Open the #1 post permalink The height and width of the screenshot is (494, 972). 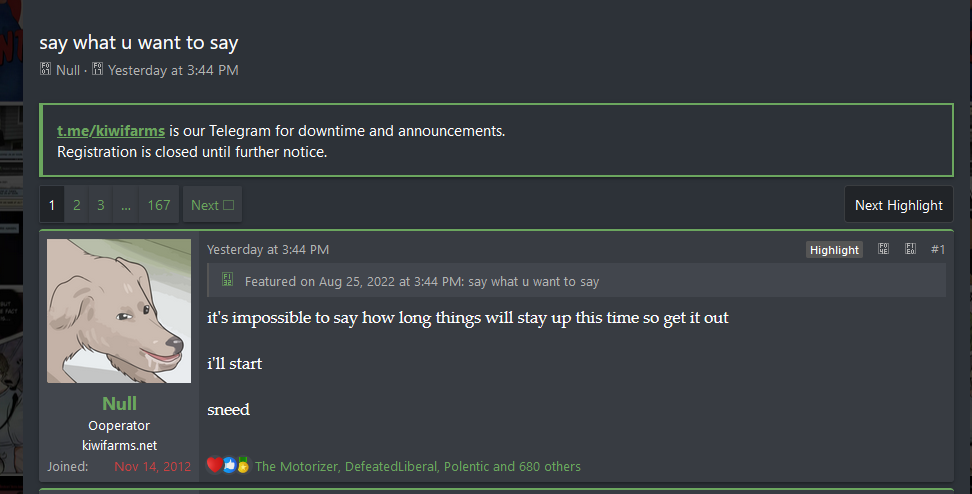pos(937,249)
